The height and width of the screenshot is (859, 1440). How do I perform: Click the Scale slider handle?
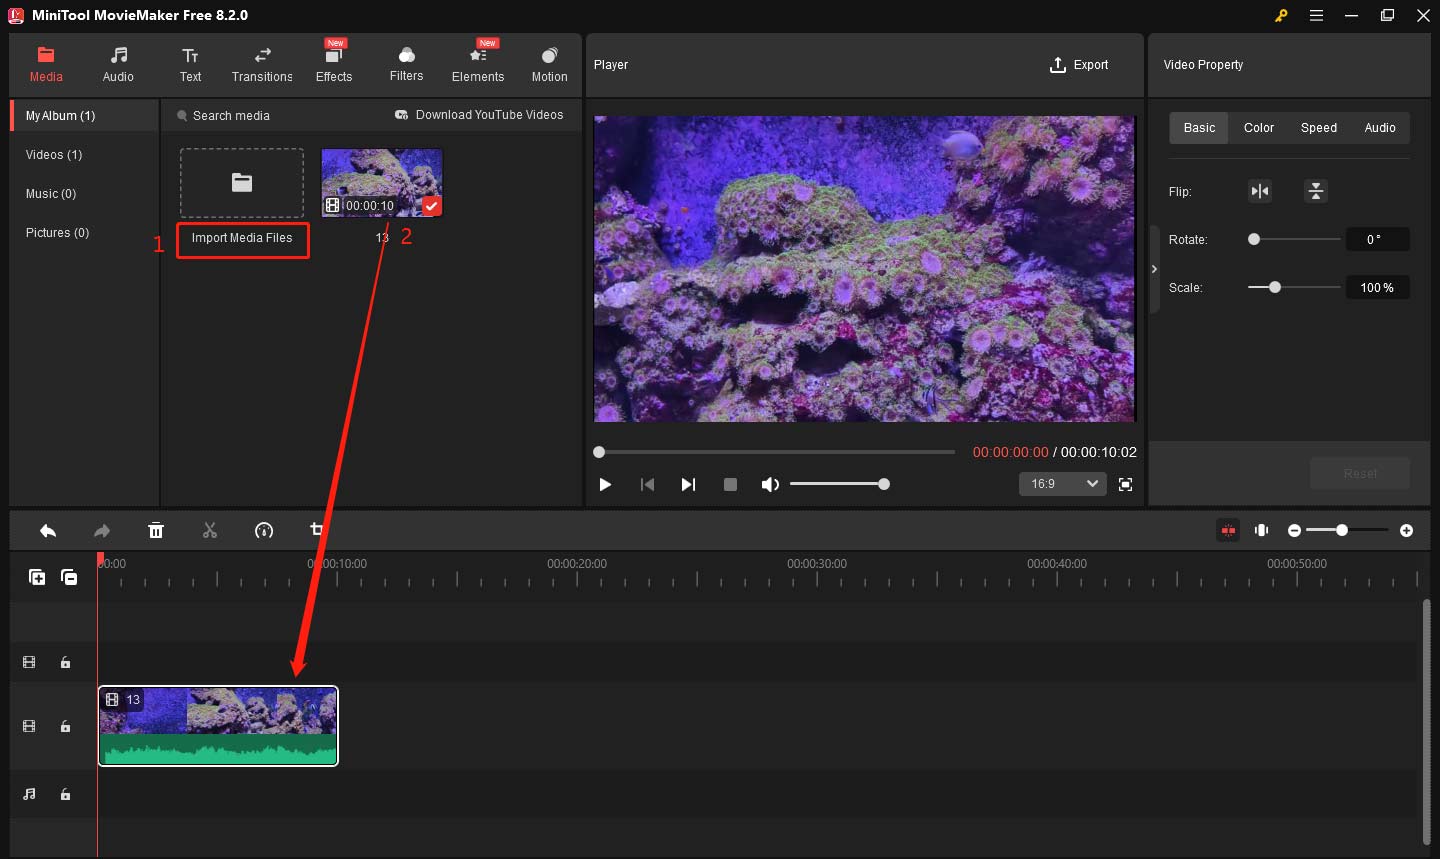click(x=1275, y=287)
